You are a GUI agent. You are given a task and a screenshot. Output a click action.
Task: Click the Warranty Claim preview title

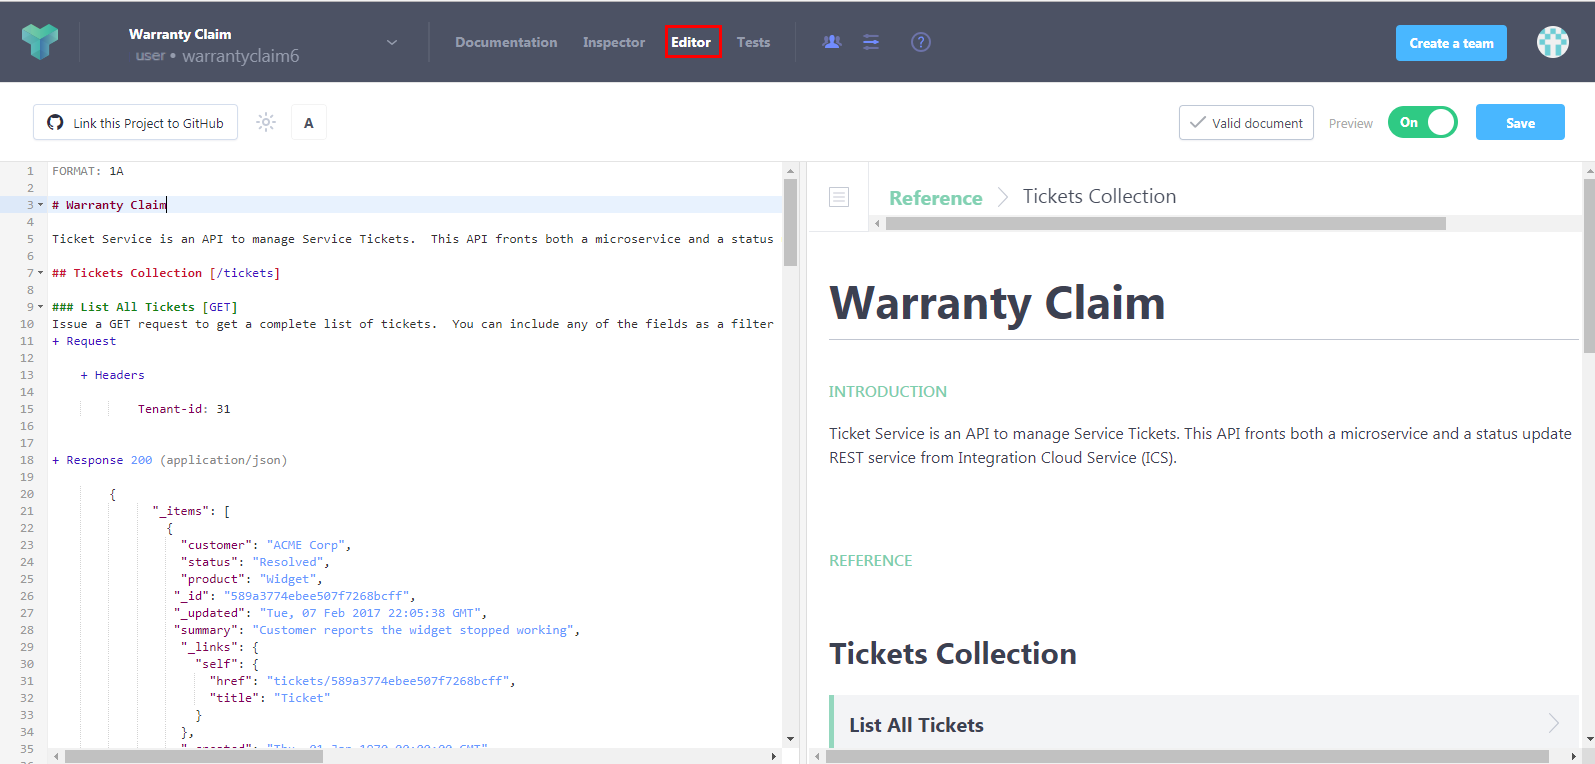(x=997, y=303)
